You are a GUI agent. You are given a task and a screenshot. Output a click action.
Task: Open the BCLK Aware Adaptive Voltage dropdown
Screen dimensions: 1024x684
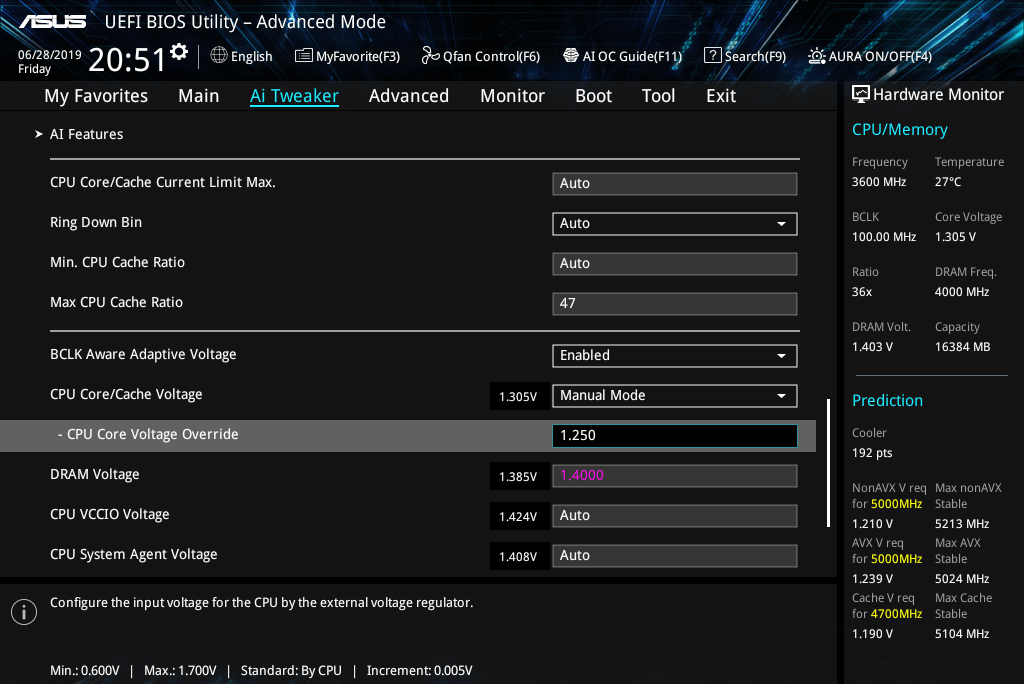pyautogui.click(x=675, y=355)
